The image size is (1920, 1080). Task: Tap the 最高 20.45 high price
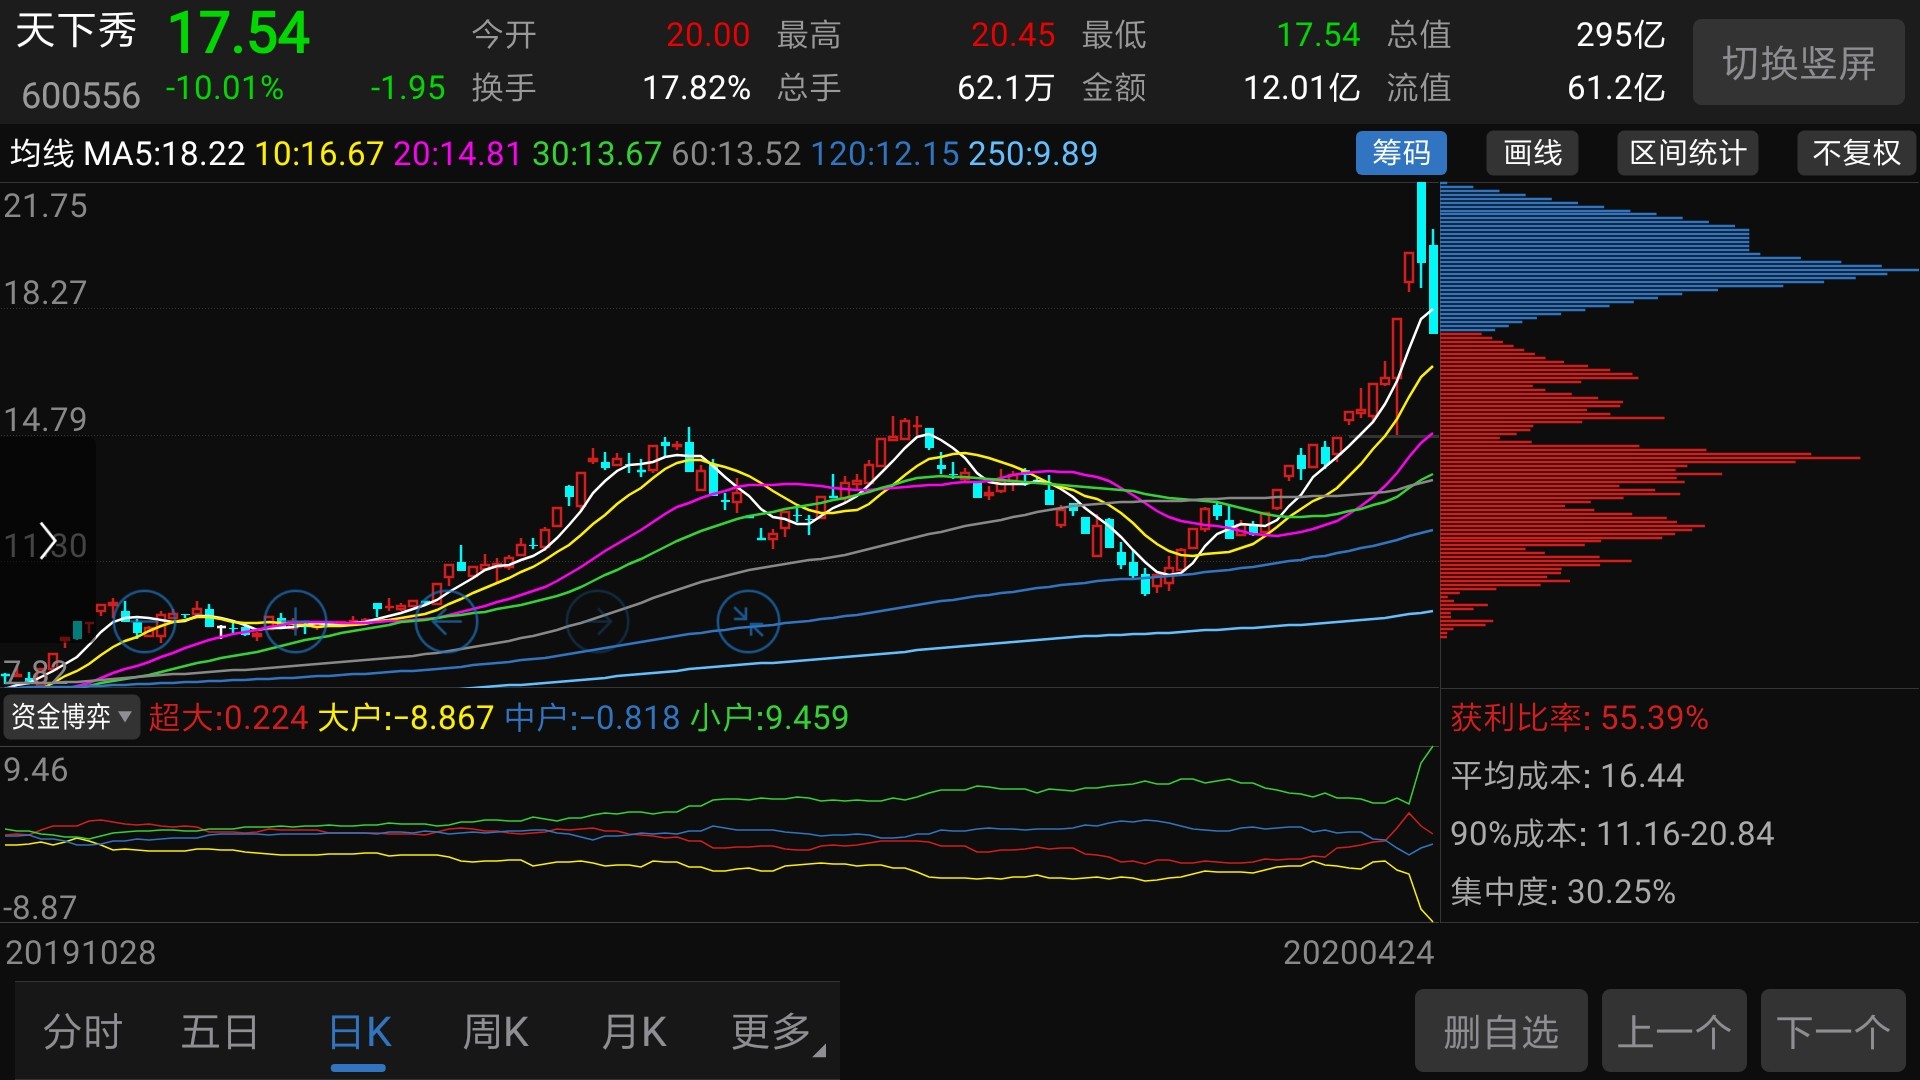(x=1013, y=35)
